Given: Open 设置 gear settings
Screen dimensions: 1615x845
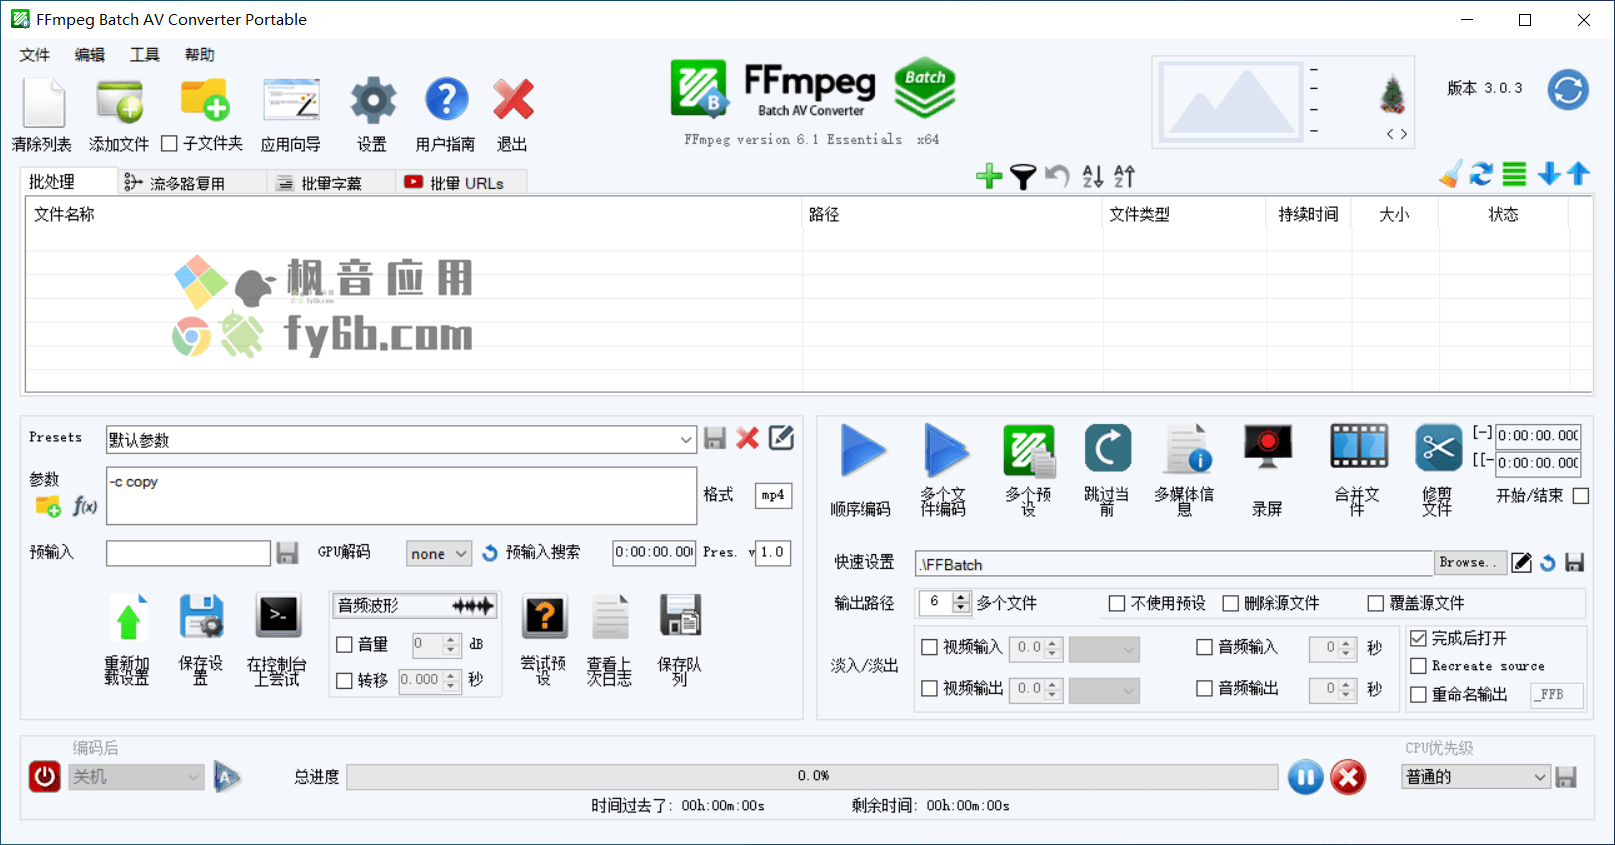Looking at the screenshot, I should pyautogui.click(x=373, y=101).
